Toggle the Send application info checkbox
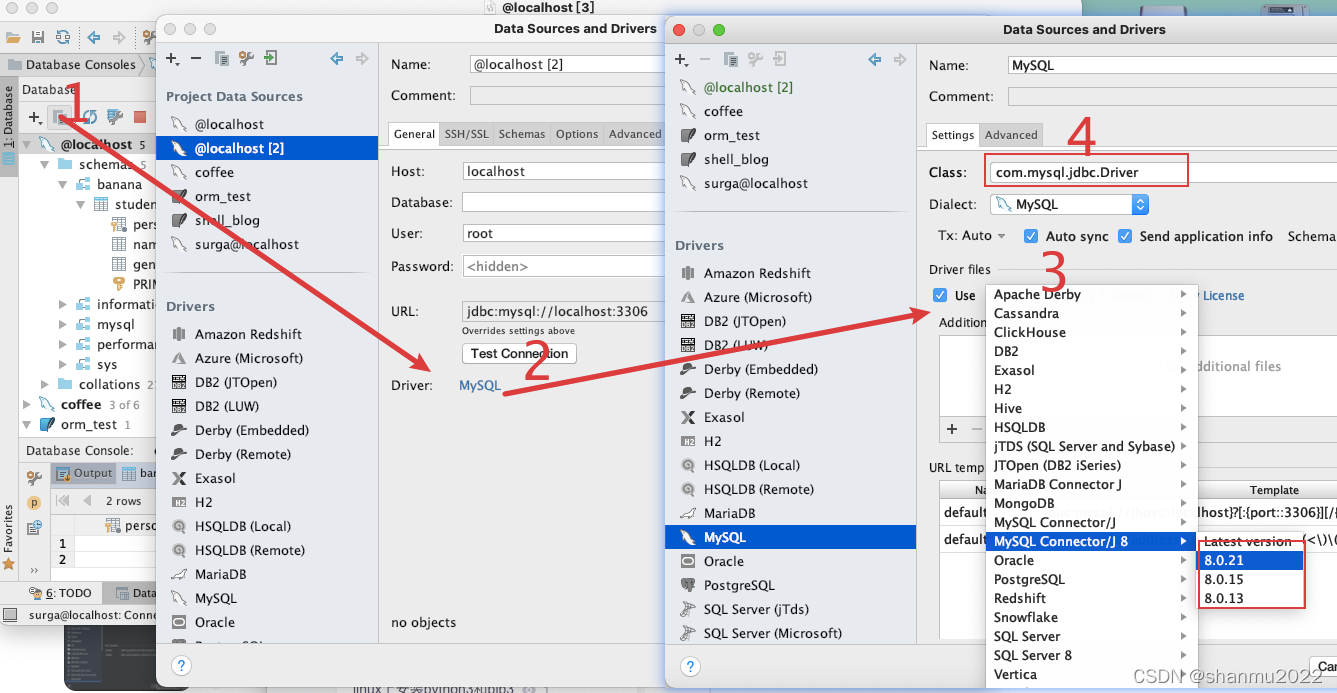 [x=1125, y=237]
